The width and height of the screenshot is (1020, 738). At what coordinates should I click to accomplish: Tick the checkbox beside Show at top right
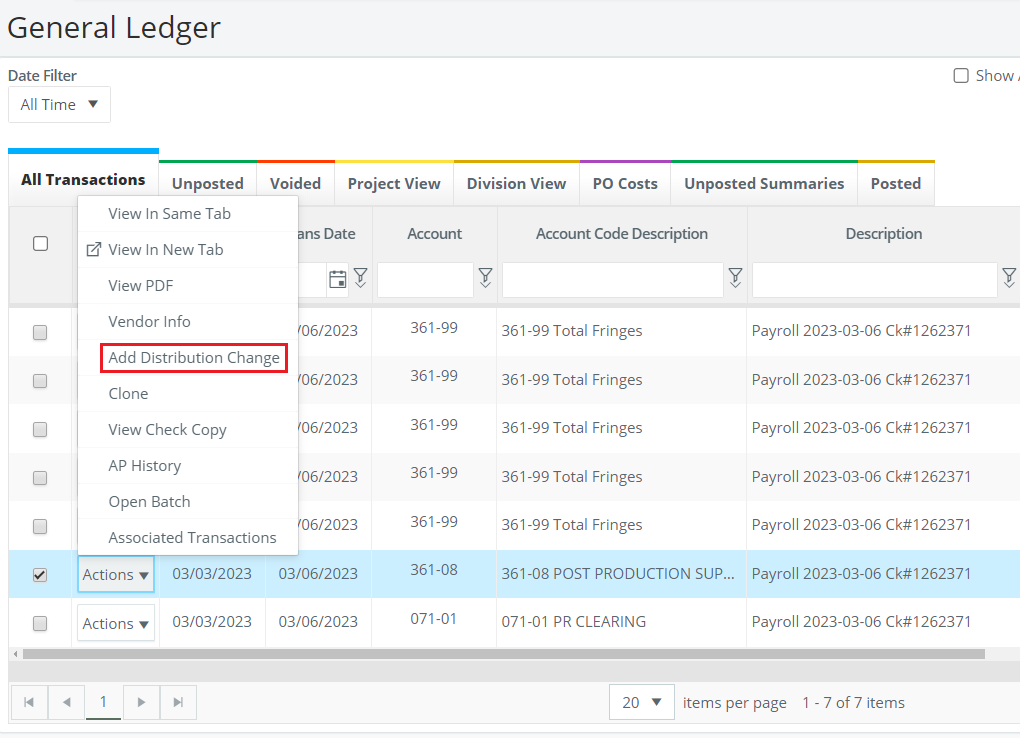point(961,75)
